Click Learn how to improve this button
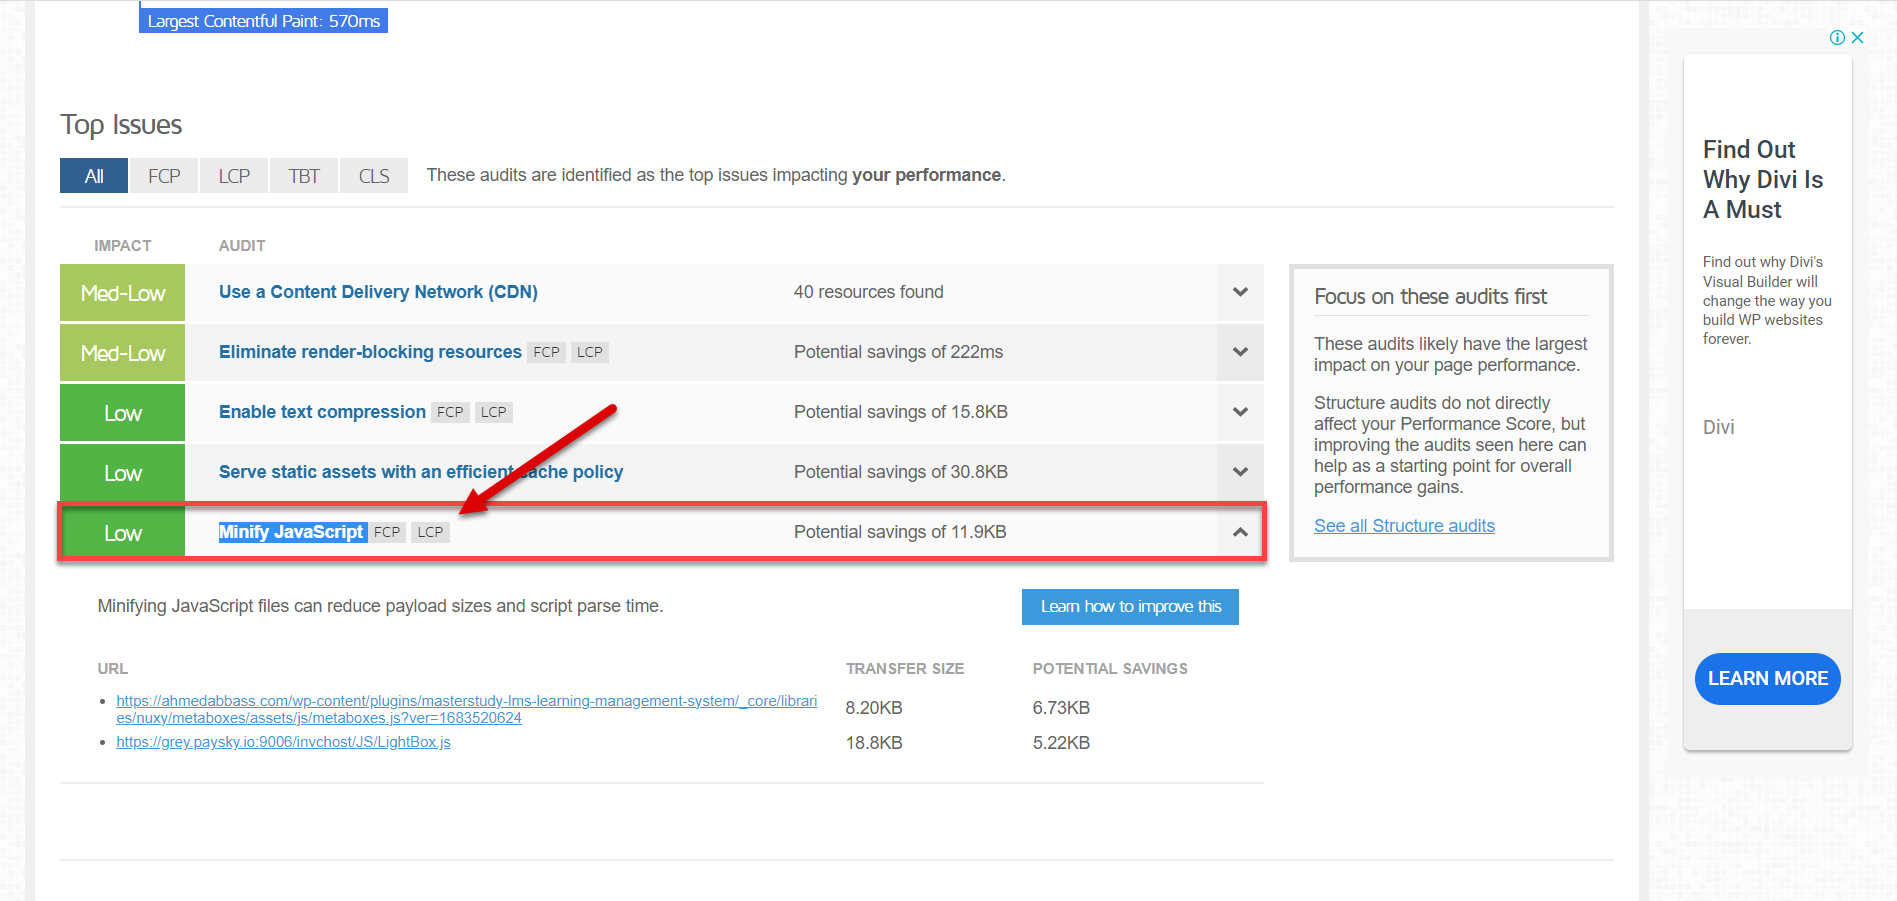The width and height of the screenshot is (1897, 901). 1130,607
